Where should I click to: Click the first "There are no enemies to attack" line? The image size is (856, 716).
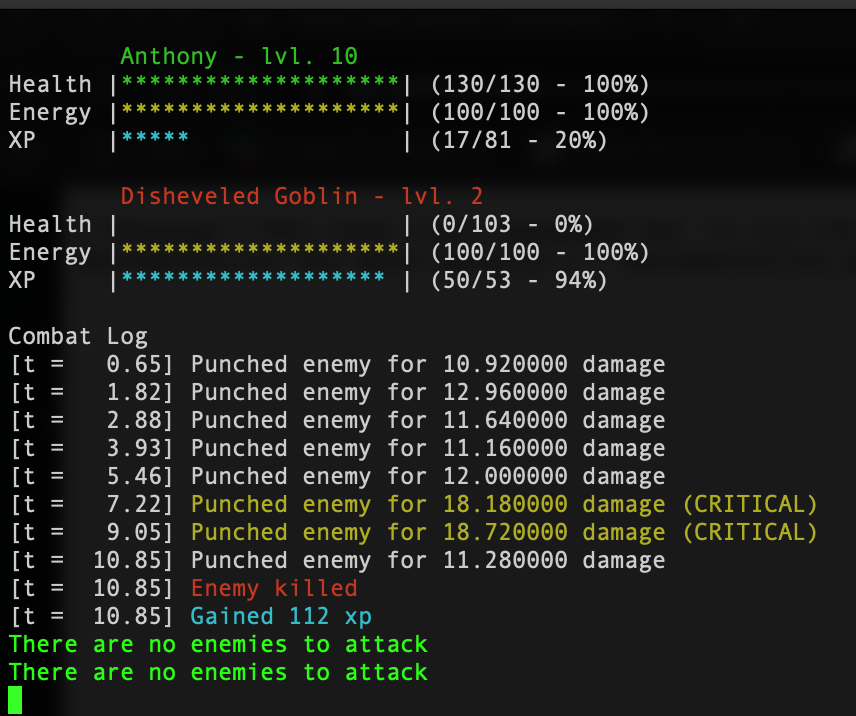tap(218, 644)
